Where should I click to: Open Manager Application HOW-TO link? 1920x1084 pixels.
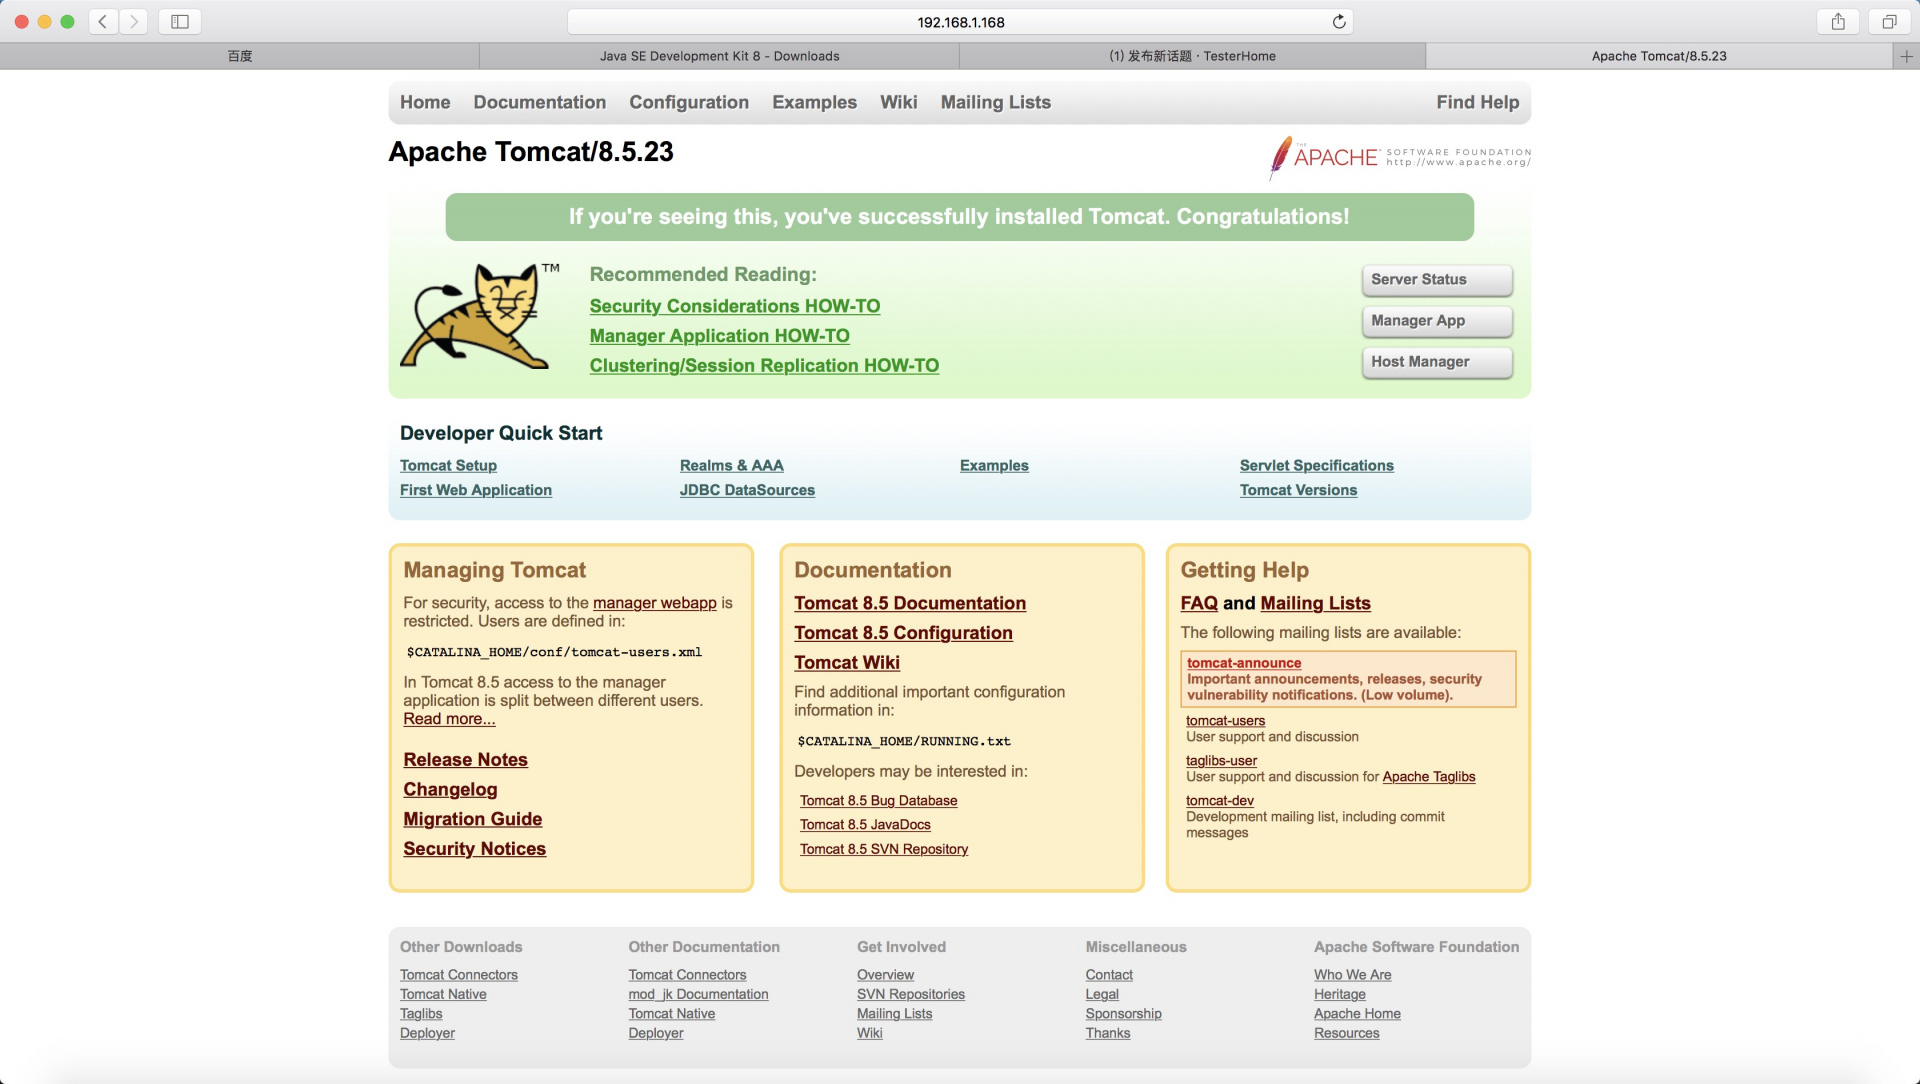pos(720,336)
